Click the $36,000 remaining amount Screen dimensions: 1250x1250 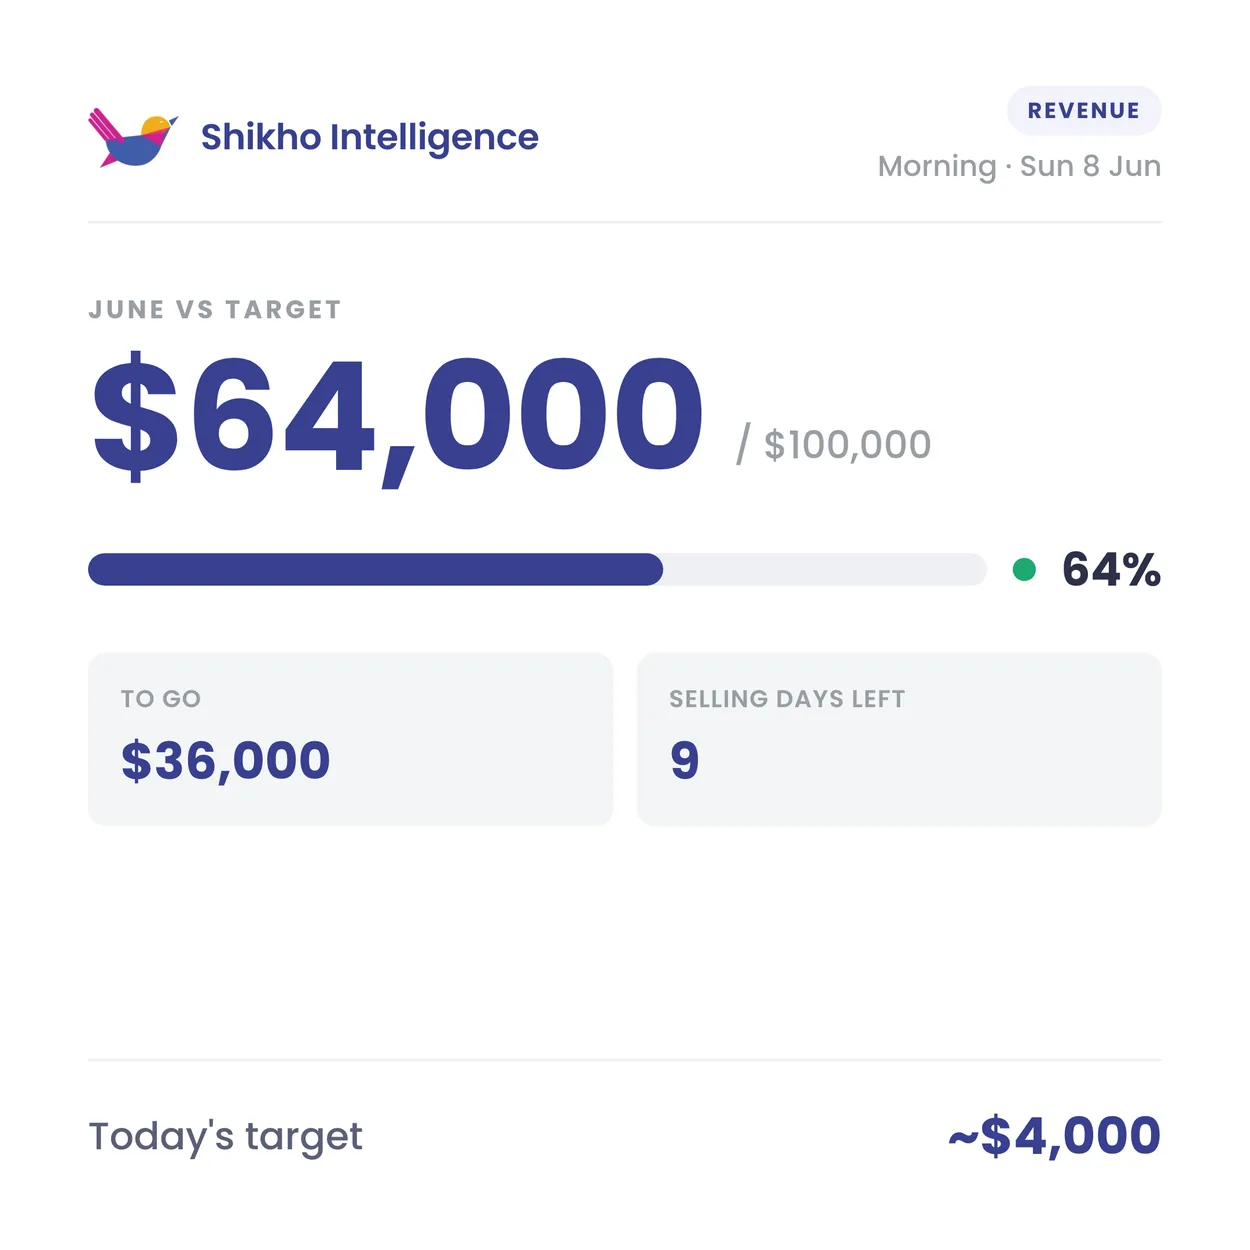(x=226, y=761)
